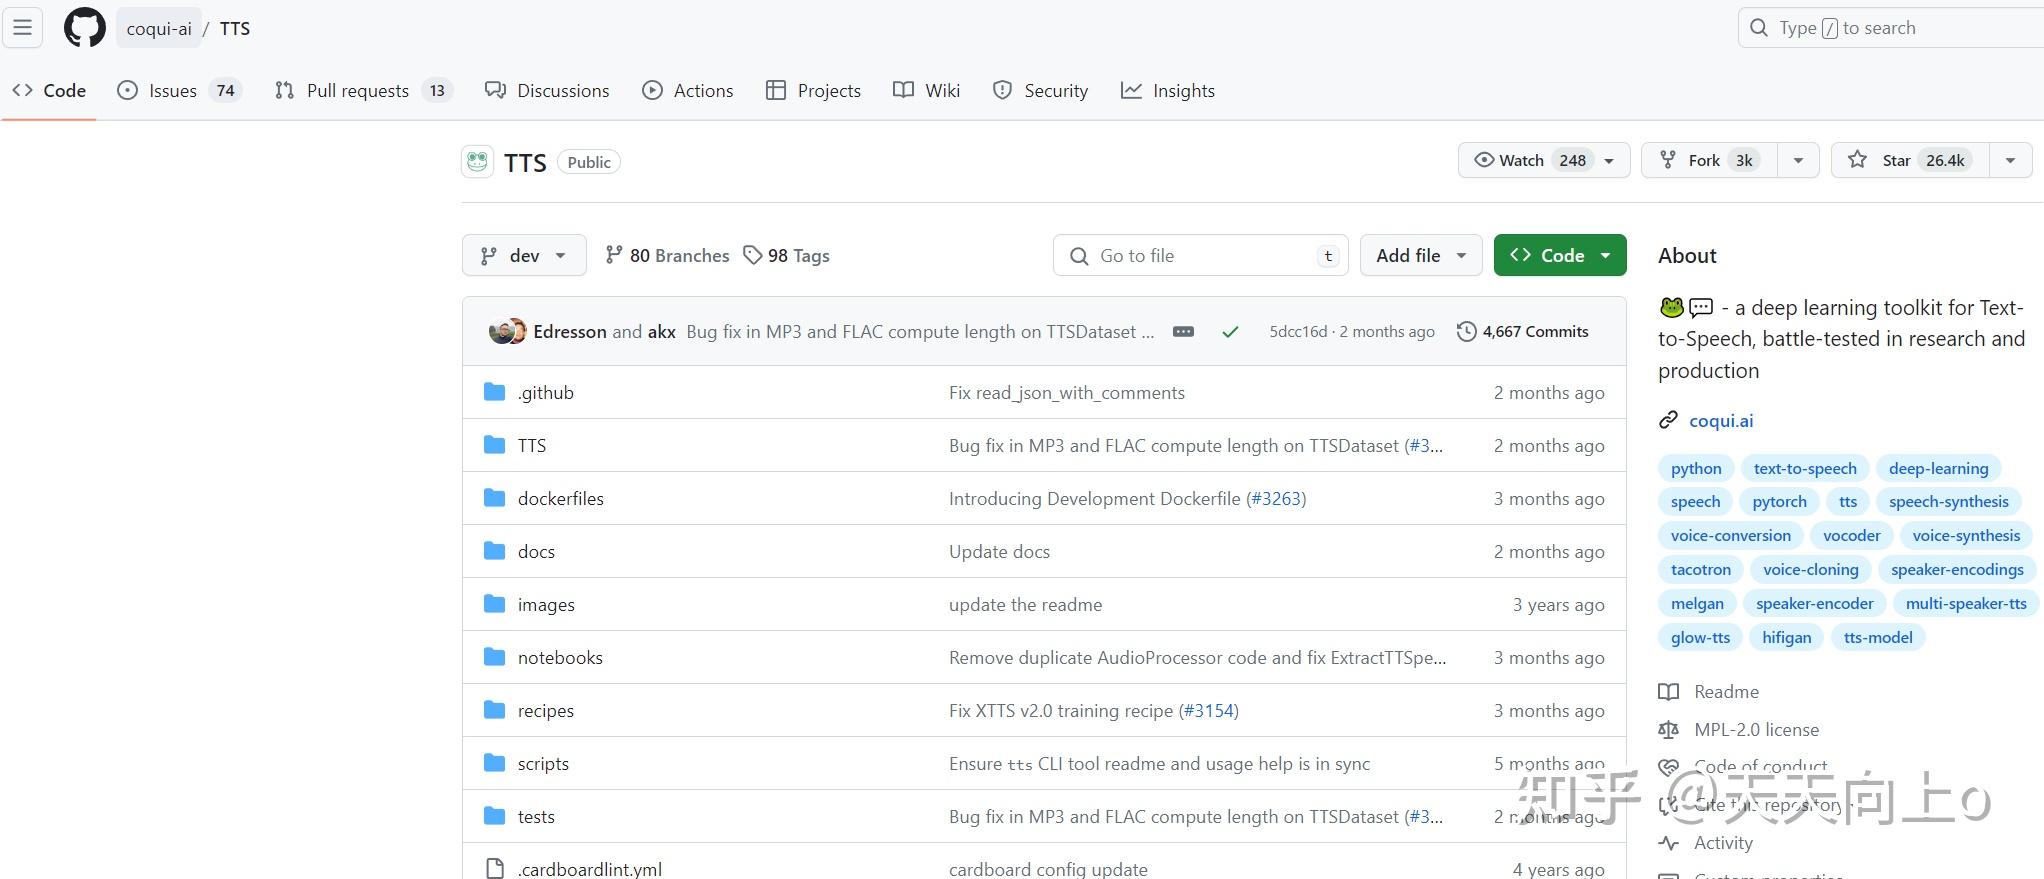Go to GitHub home via Octocat logo
This screenshot has height=879, width=2044.
click(84, 27)
